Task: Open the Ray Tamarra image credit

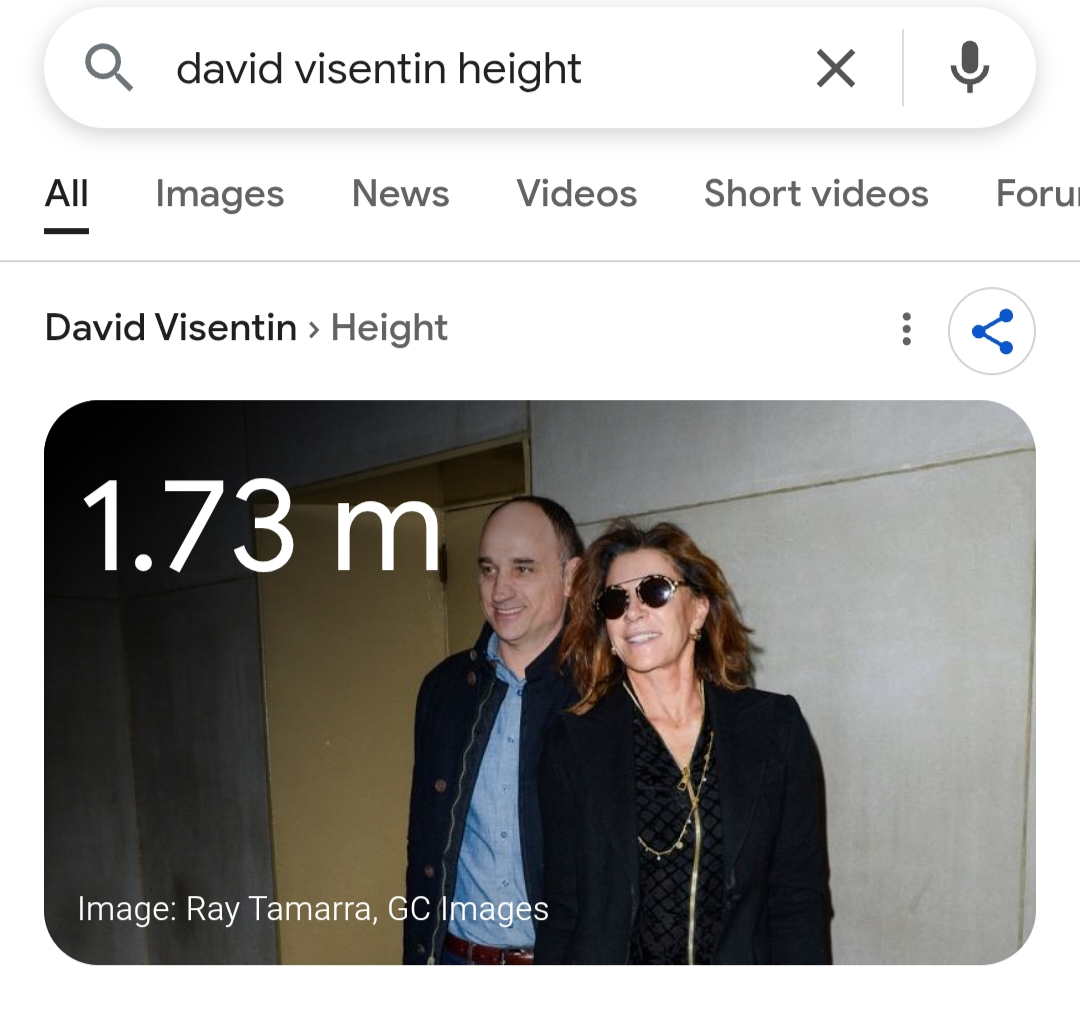Action: tap(313, 908)
